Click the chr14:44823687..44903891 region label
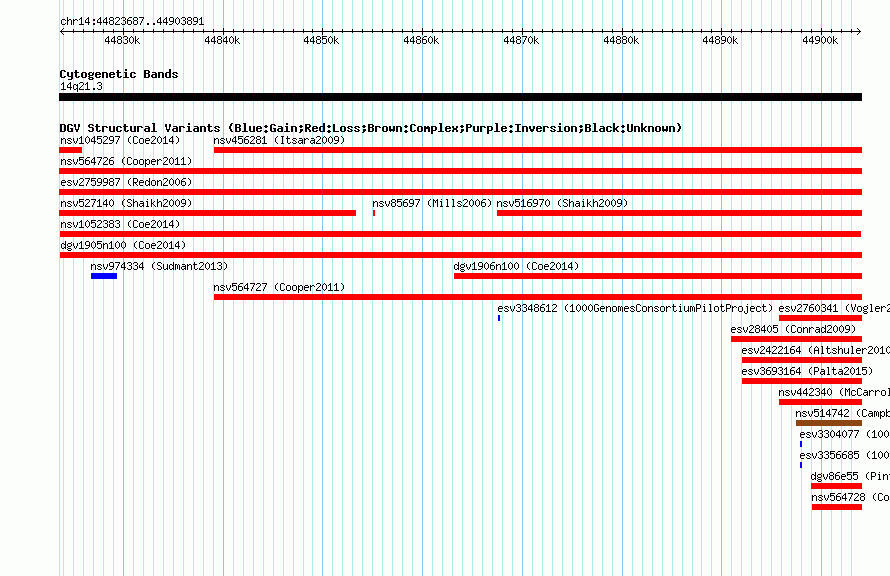This screenshot has width=890, height=576. point(132,22)
